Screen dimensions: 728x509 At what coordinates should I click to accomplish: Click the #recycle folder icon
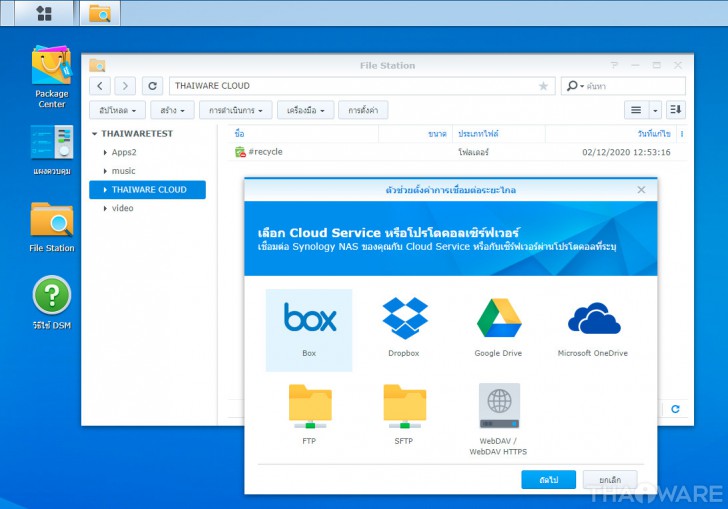click(x=240, y=152)
